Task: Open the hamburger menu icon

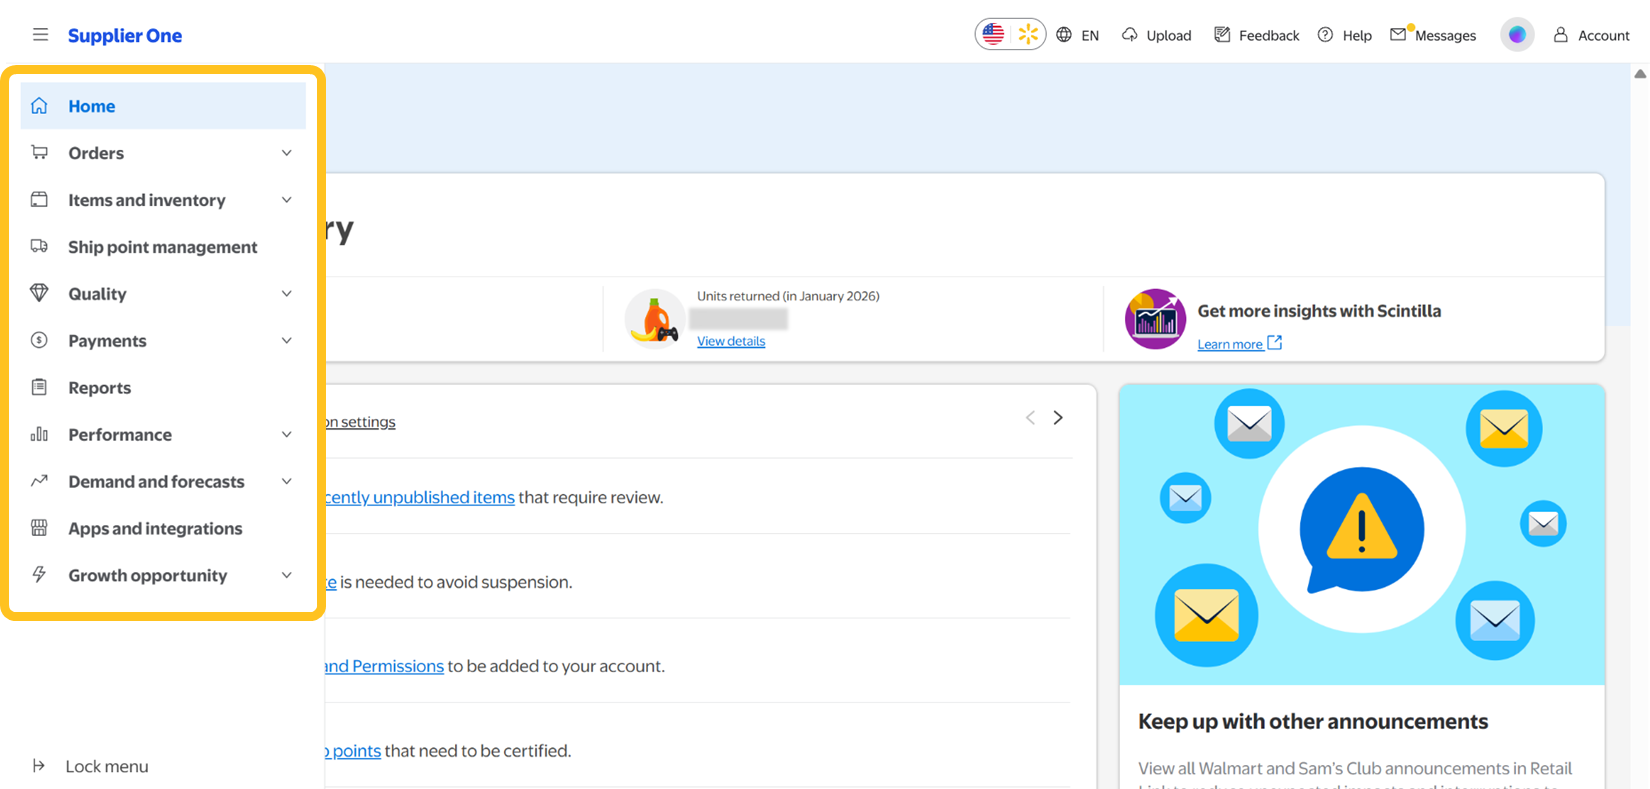Action: (40, 35)
